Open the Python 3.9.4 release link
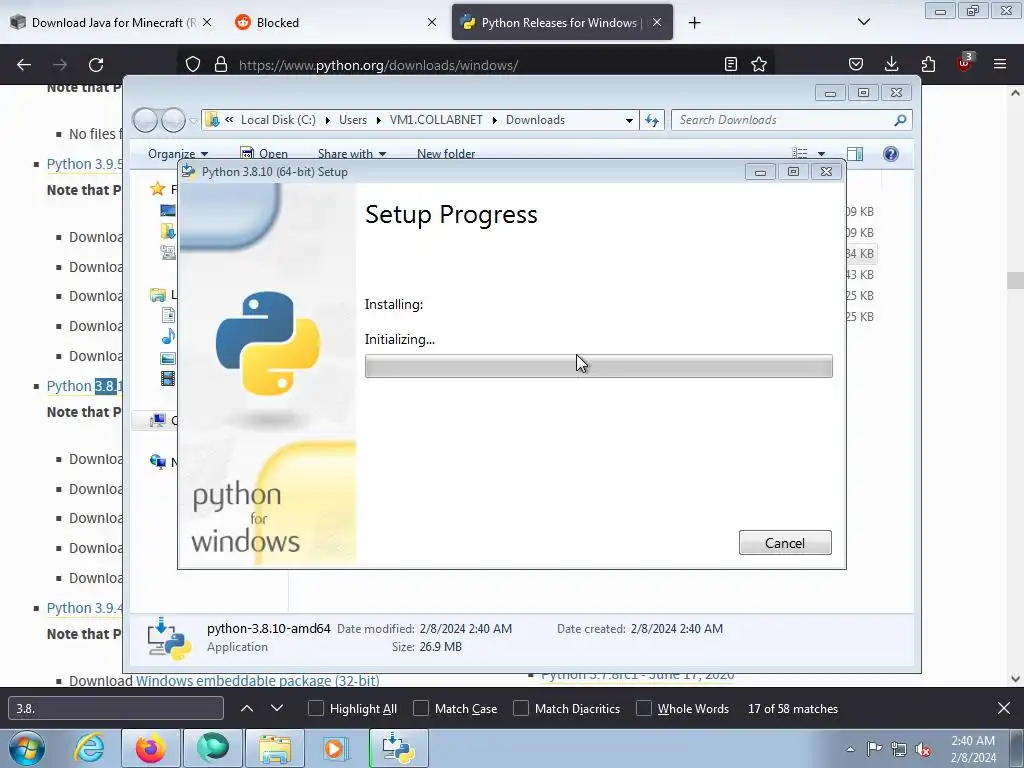 [x=84, y=608]
